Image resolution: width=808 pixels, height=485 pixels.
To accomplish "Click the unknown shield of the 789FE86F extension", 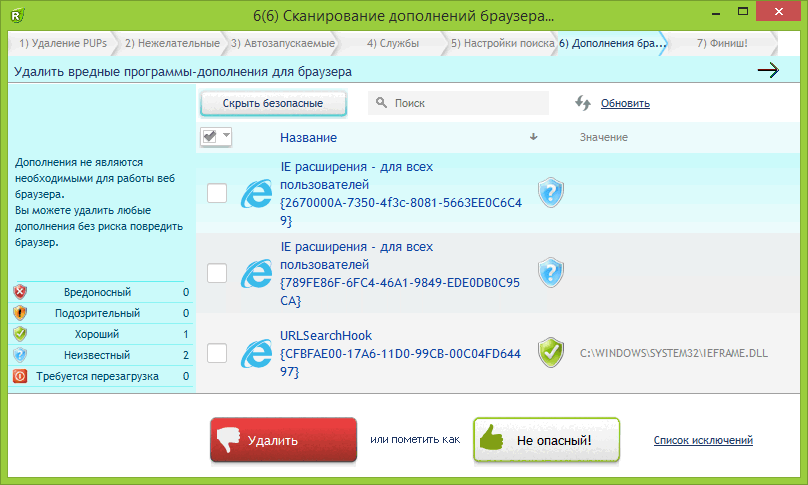I will click(551, 271).
